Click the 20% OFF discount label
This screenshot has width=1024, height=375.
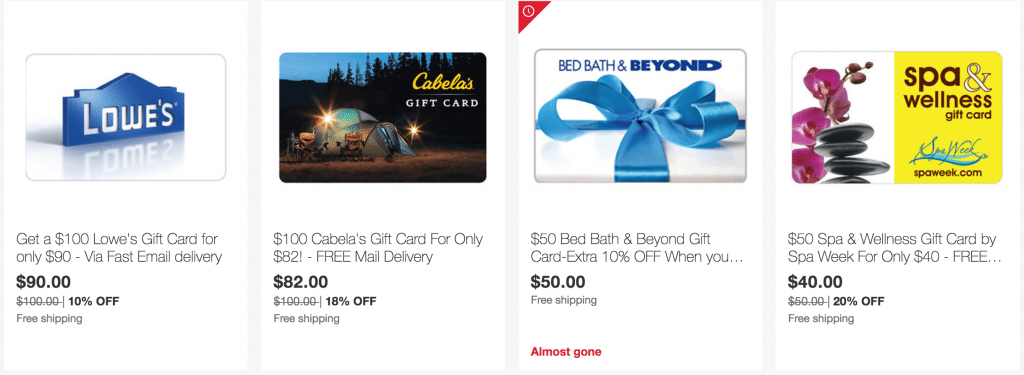[859, 301]
